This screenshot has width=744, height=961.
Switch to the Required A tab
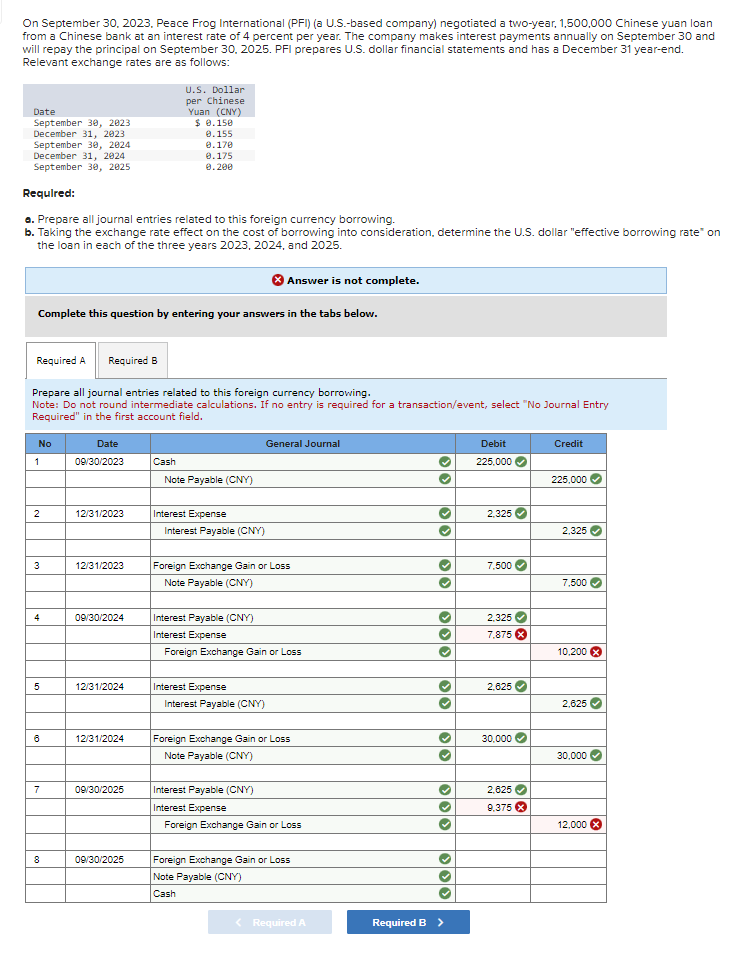pos(61,360)
